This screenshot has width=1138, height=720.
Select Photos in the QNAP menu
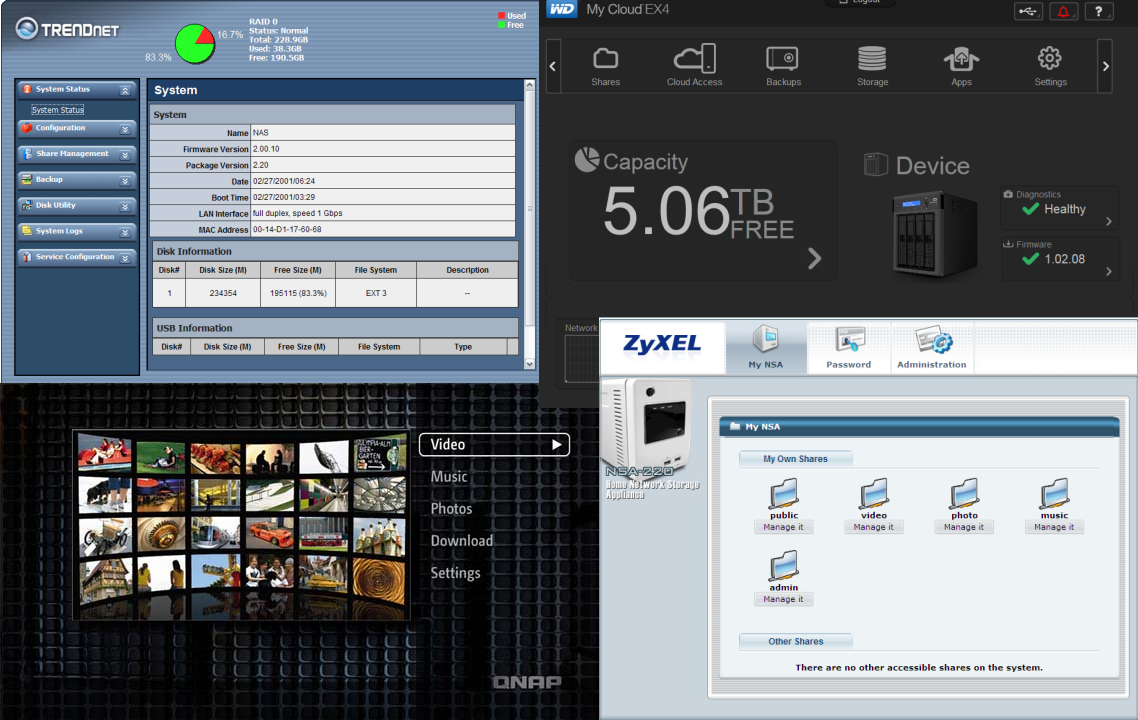tap(451, 508)
